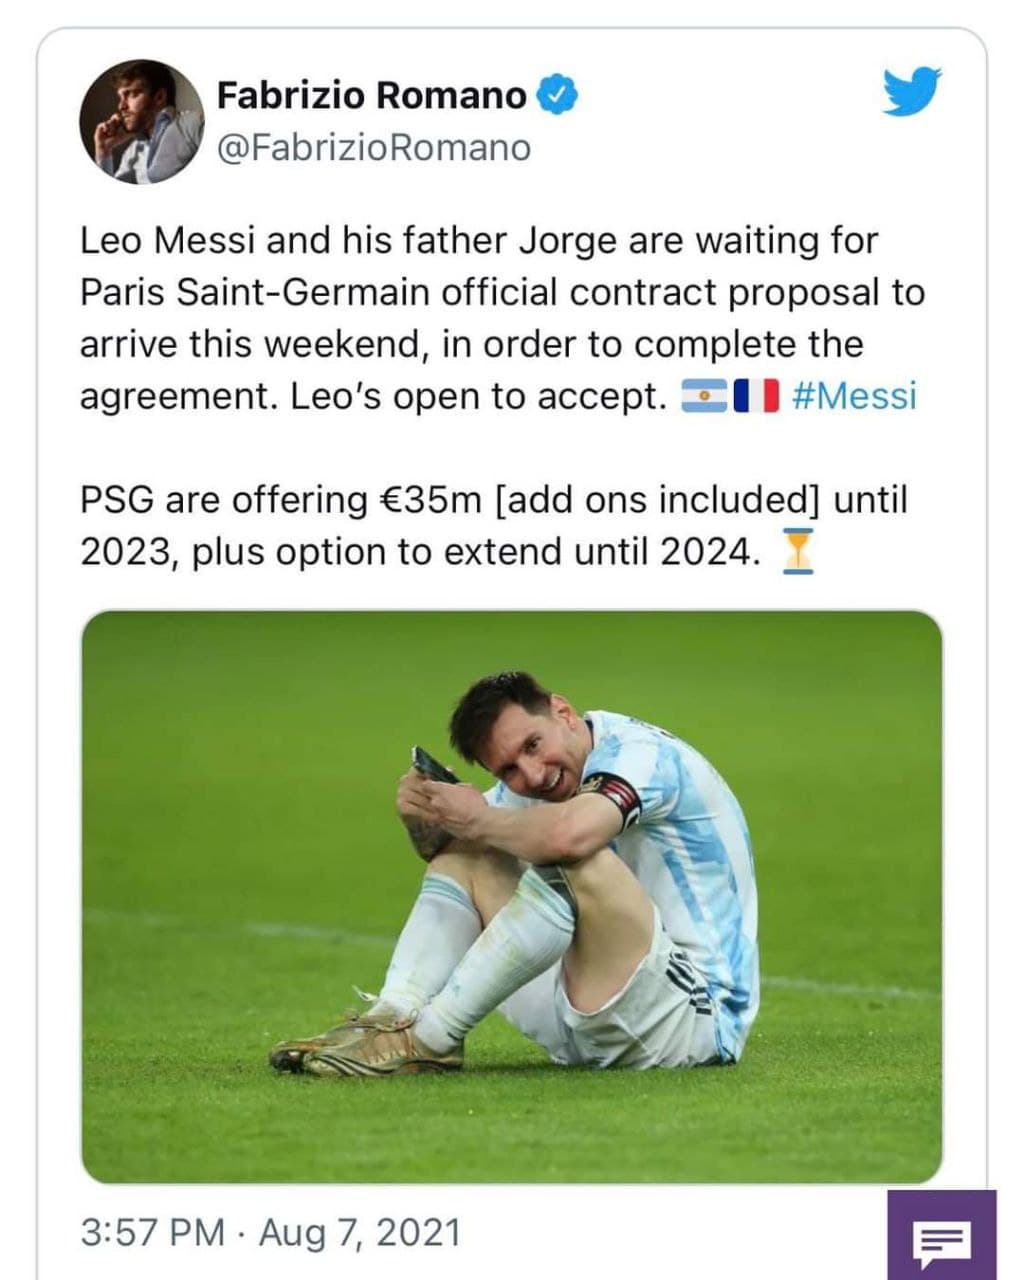Open the attached photo of the player
This screenshot has height=1280, width=1024.
point(511,896)
